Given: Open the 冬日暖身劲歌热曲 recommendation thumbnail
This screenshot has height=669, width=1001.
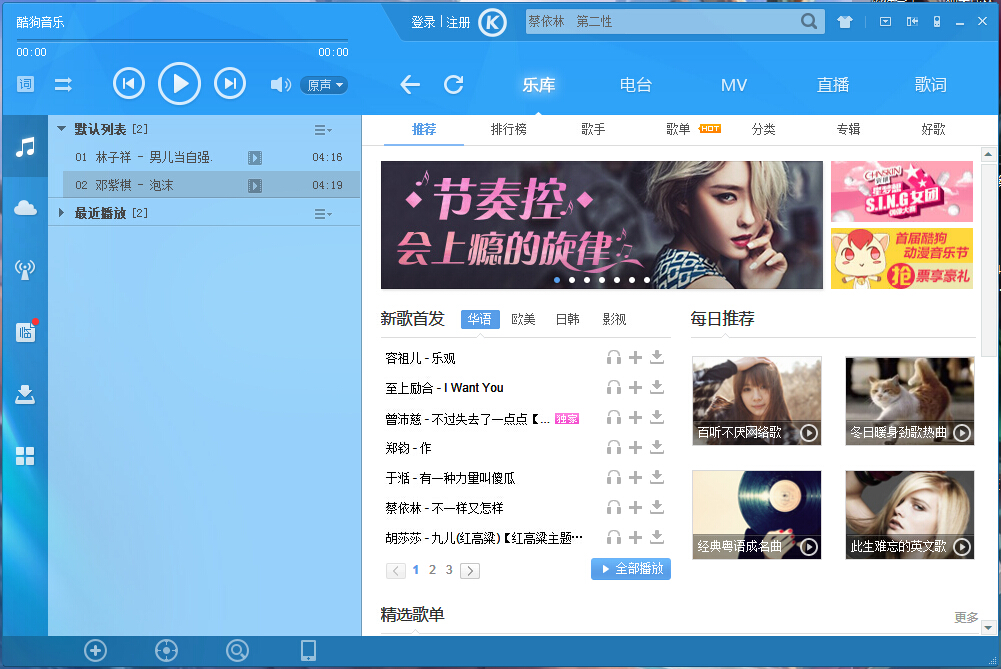Looking at the screenshot, I should pyautogui.click(x=910, y=401).
